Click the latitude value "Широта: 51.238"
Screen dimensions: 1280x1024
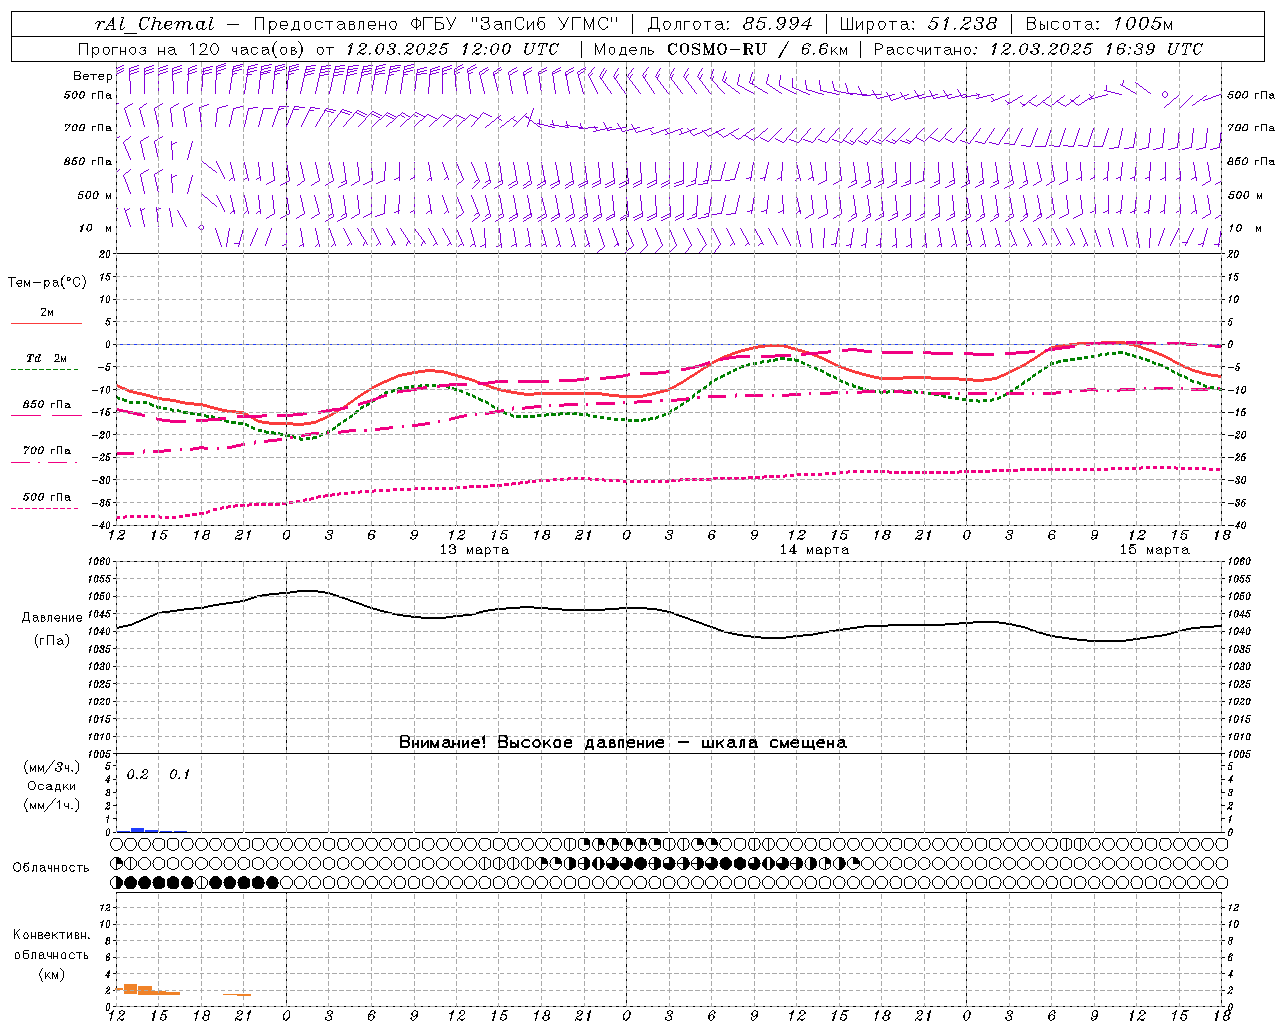coord(919,24)
